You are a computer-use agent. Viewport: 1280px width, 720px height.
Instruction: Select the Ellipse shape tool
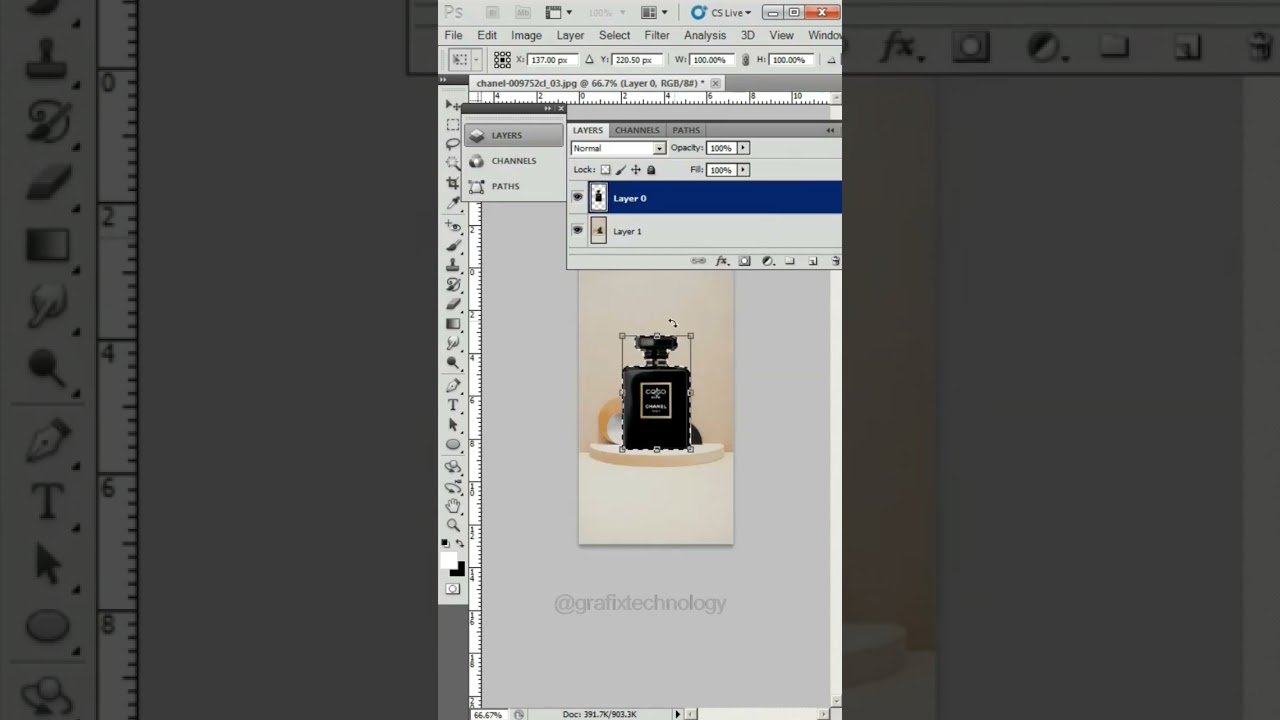[453, 444]
